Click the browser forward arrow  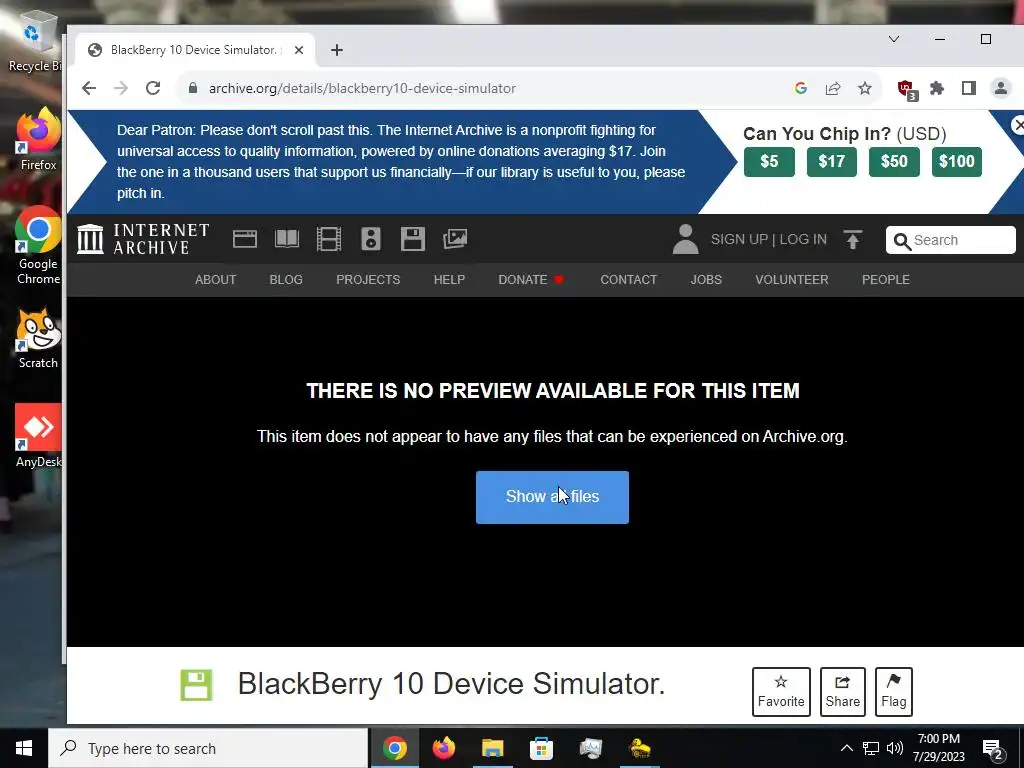pos(121,88)
